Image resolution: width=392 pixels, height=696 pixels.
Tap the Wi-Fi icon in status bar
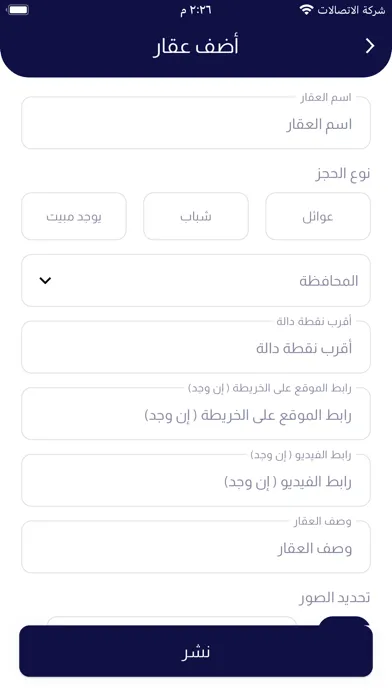pyautogui.click(x=306, y=10)
